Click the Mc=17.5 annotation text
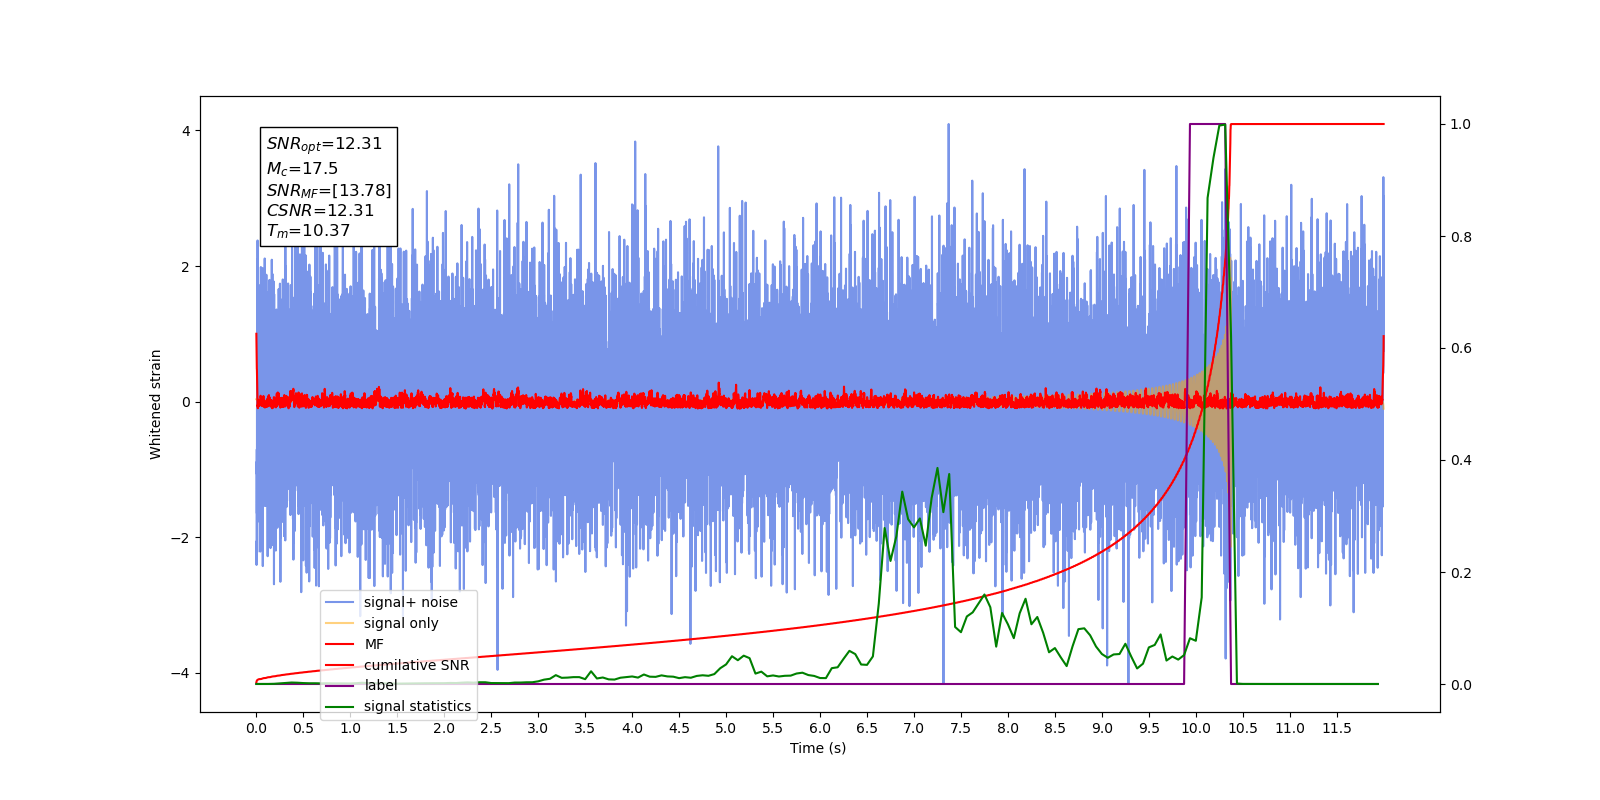1600x800 pixels. click(x=302, y=169)
